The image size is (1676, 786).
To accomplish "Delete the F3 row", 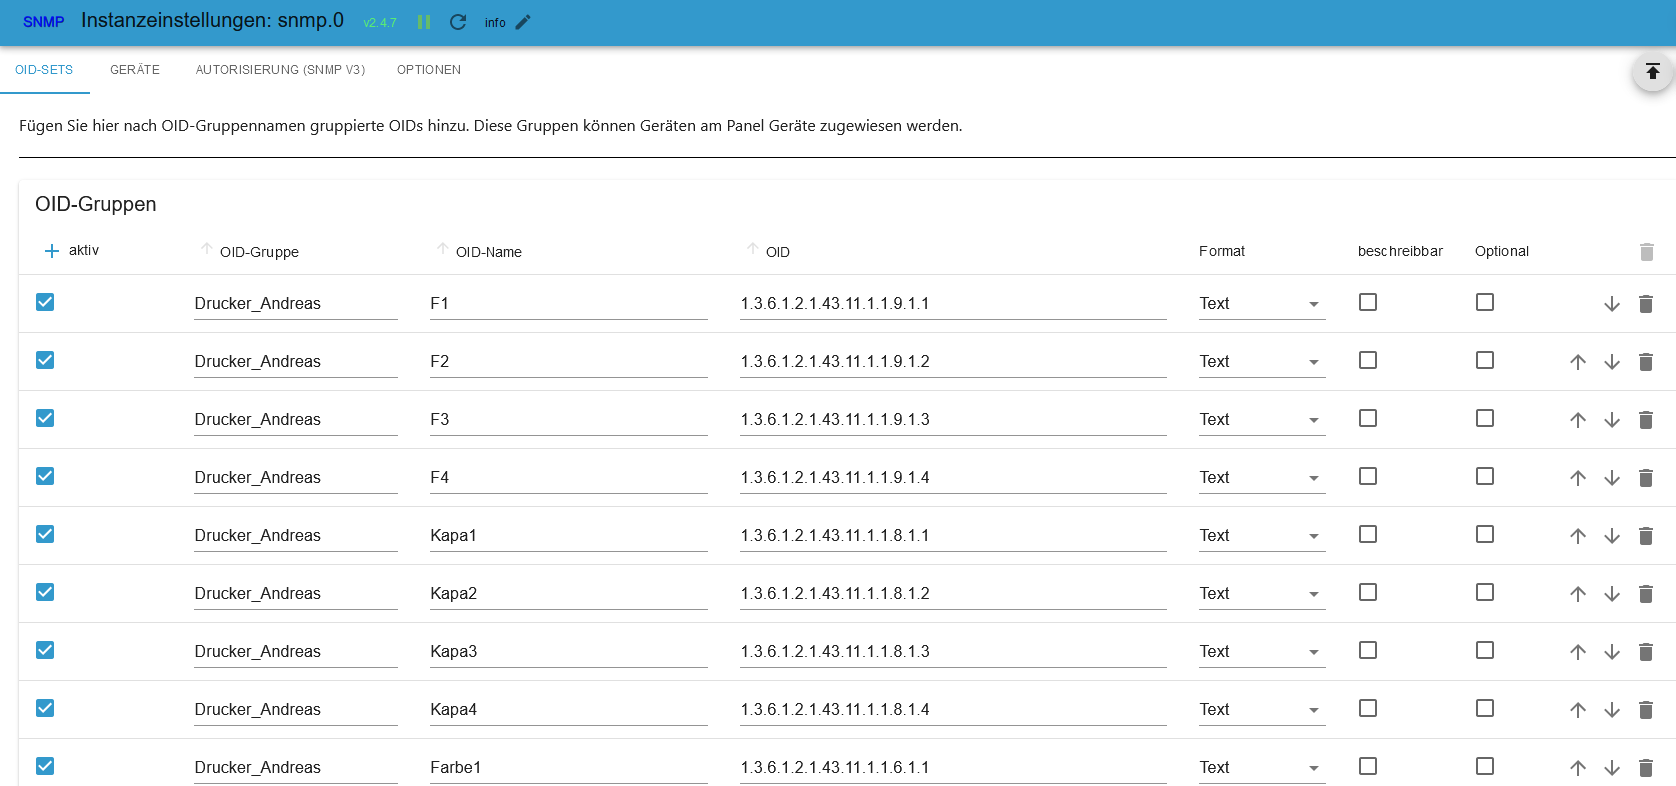I will pyautogui.click(x=1646, y=420).
